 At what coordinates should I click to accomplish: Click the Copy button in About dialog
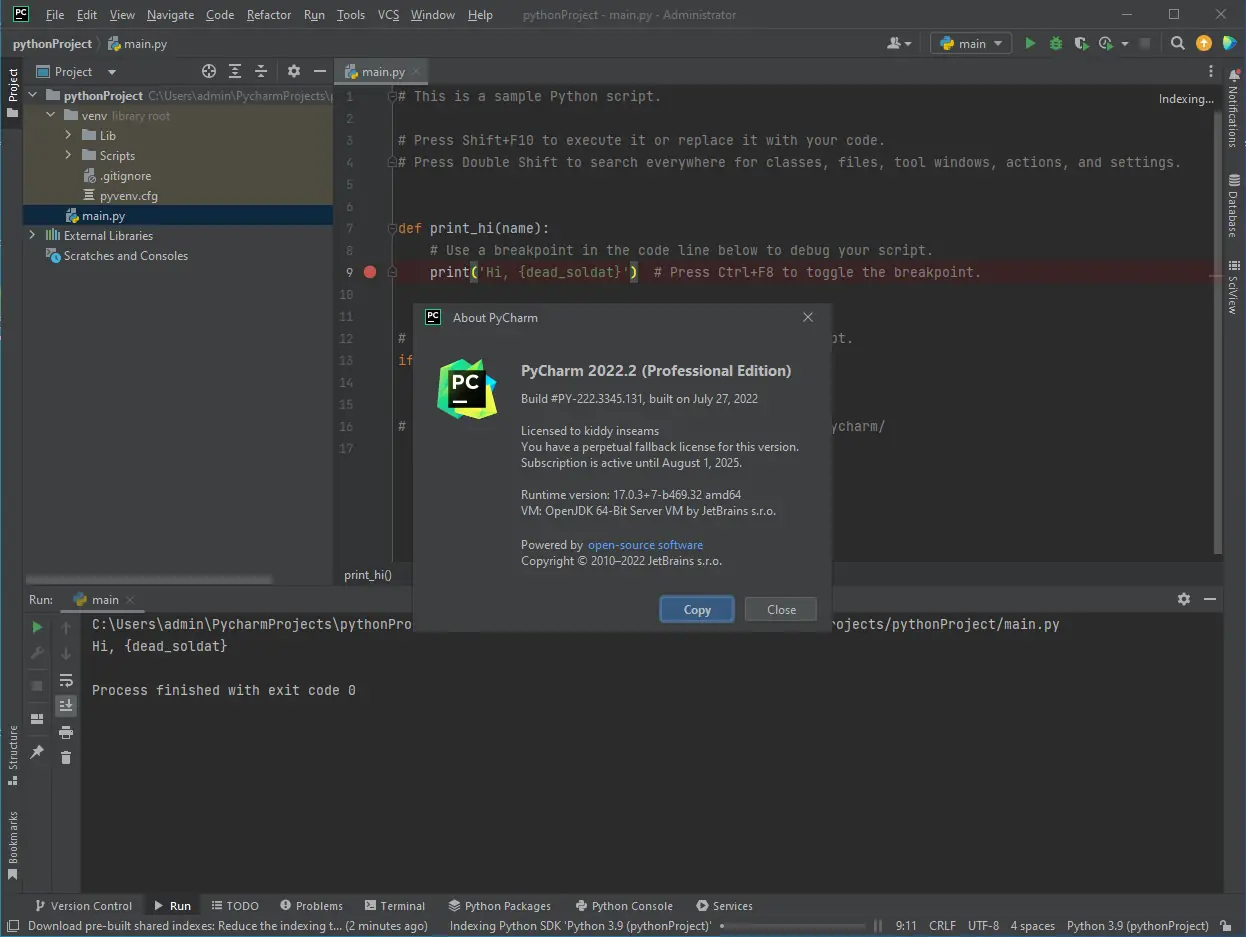697,609
